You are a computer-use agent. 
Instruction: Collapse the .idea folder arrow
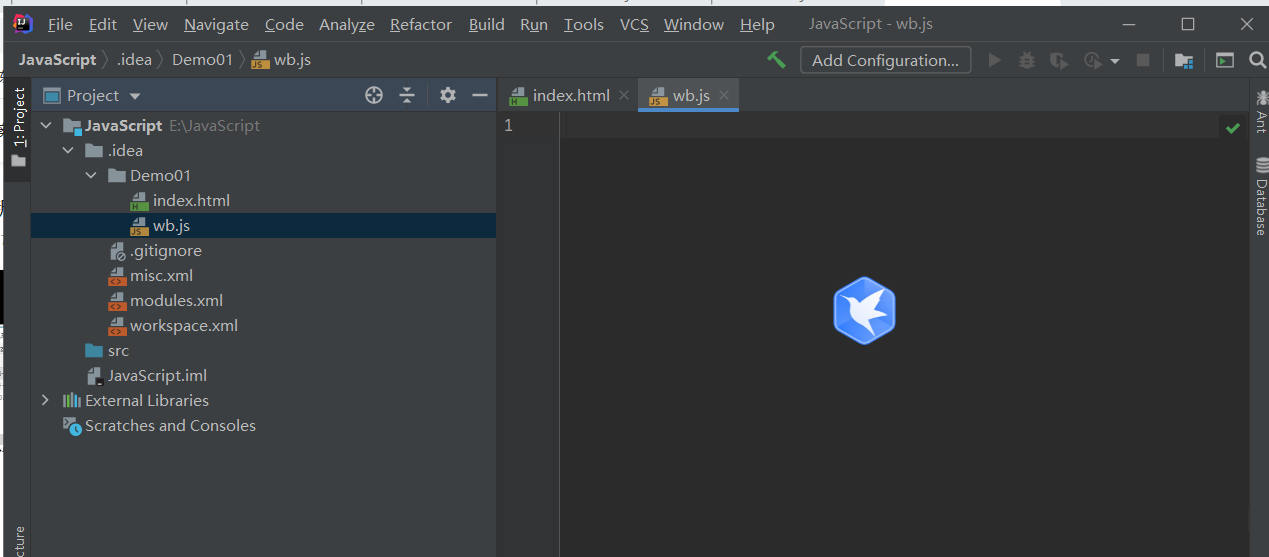[68, 150]
